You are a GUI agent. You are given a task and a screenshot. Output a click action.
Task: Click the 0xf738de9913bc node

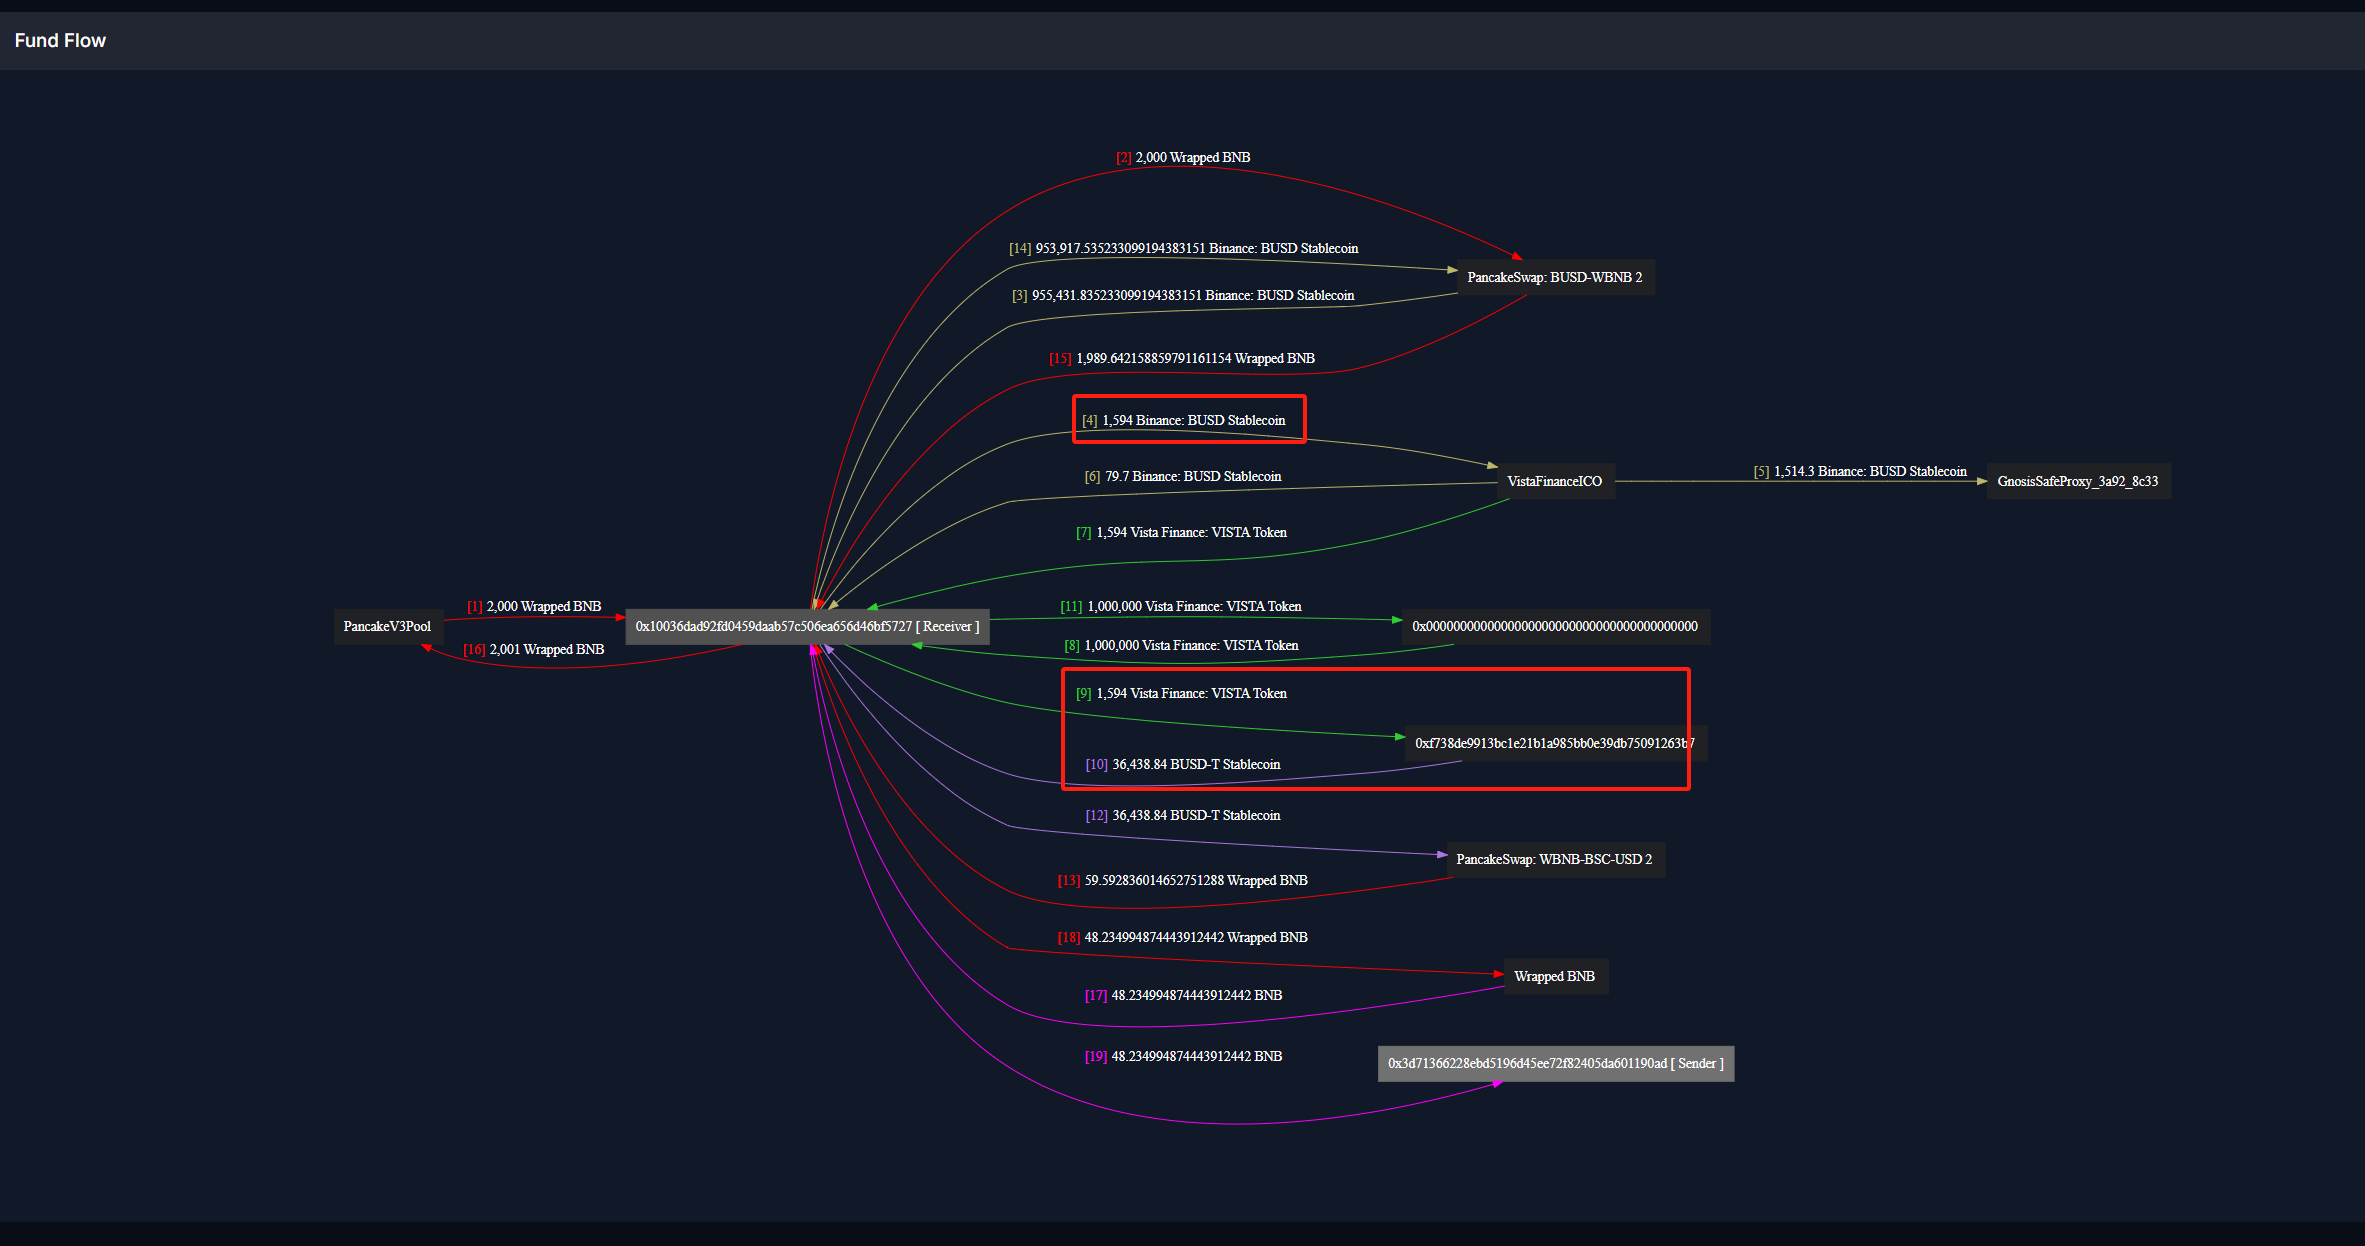1554,744
